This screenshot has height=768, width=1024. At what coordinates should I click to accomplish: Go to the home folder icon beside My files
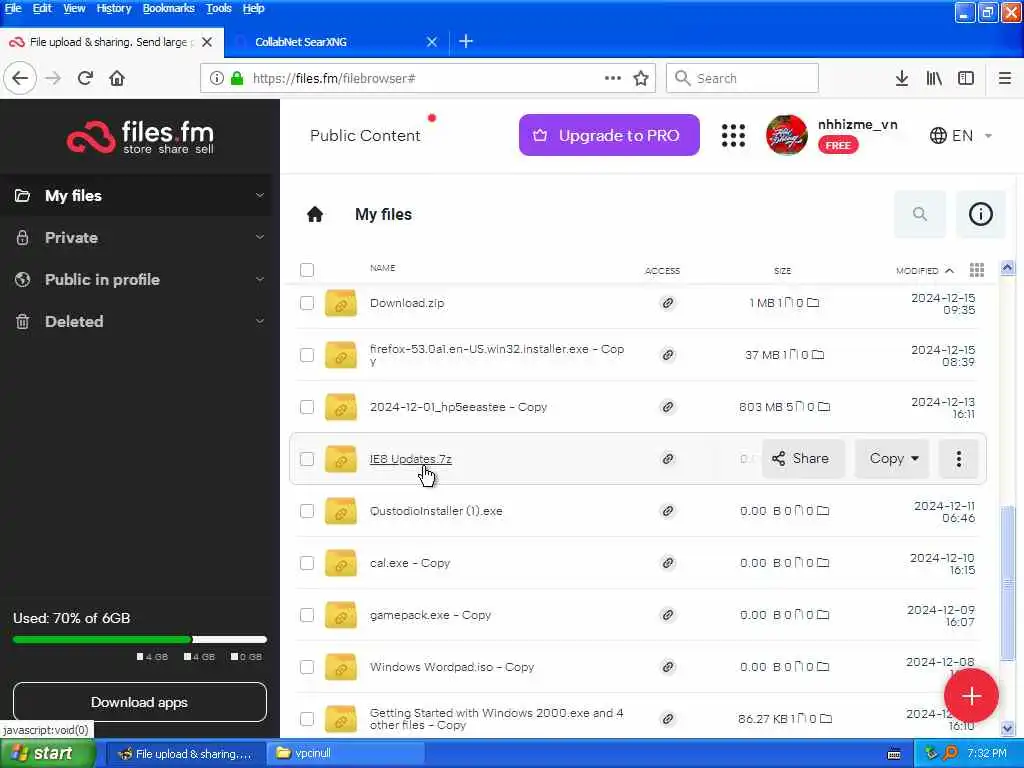pyautogui.click(x=315, y=214)
